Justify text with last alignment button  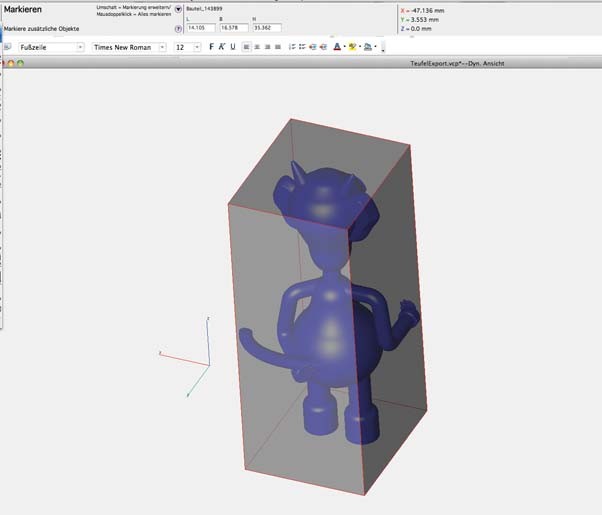[277, 47]
